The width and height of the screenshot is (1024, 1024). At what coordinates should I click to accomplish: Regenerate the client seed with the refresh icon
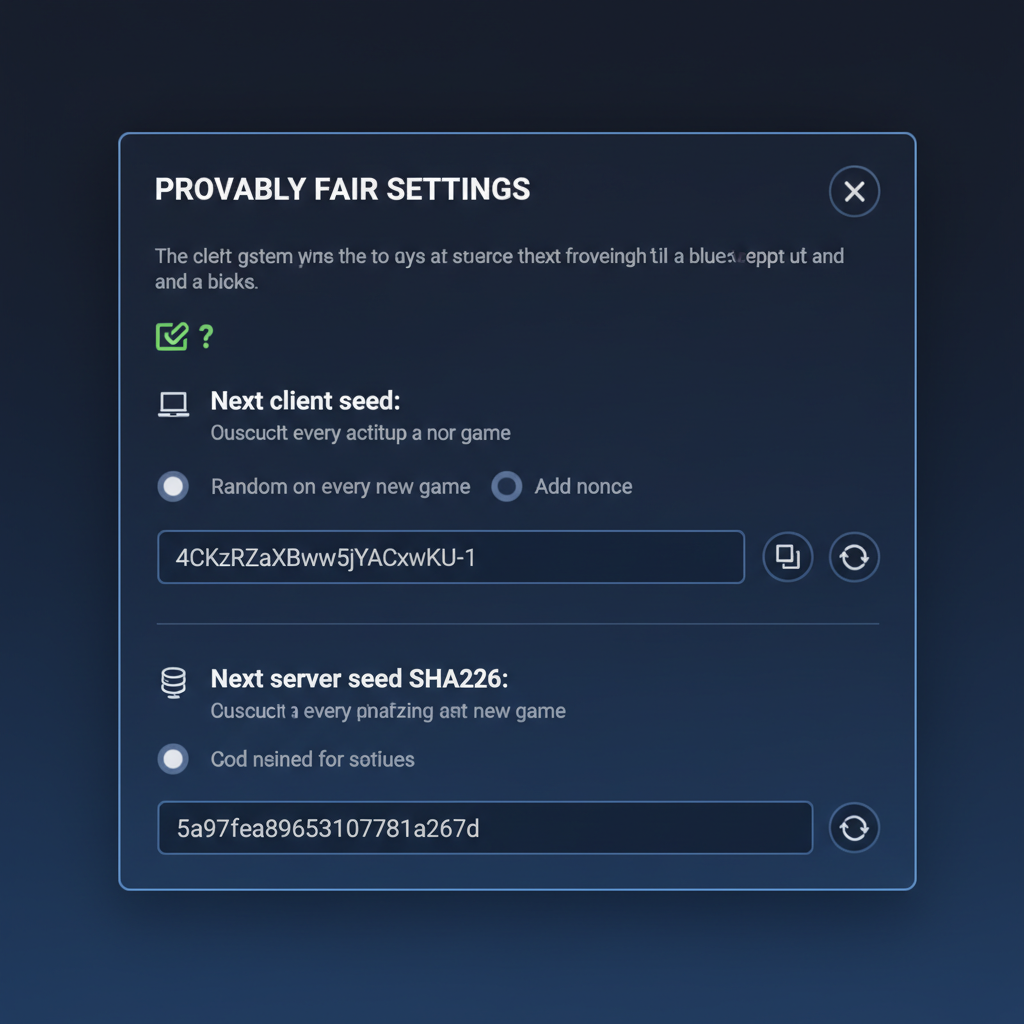pyautogui.click(x=854, y=557)
